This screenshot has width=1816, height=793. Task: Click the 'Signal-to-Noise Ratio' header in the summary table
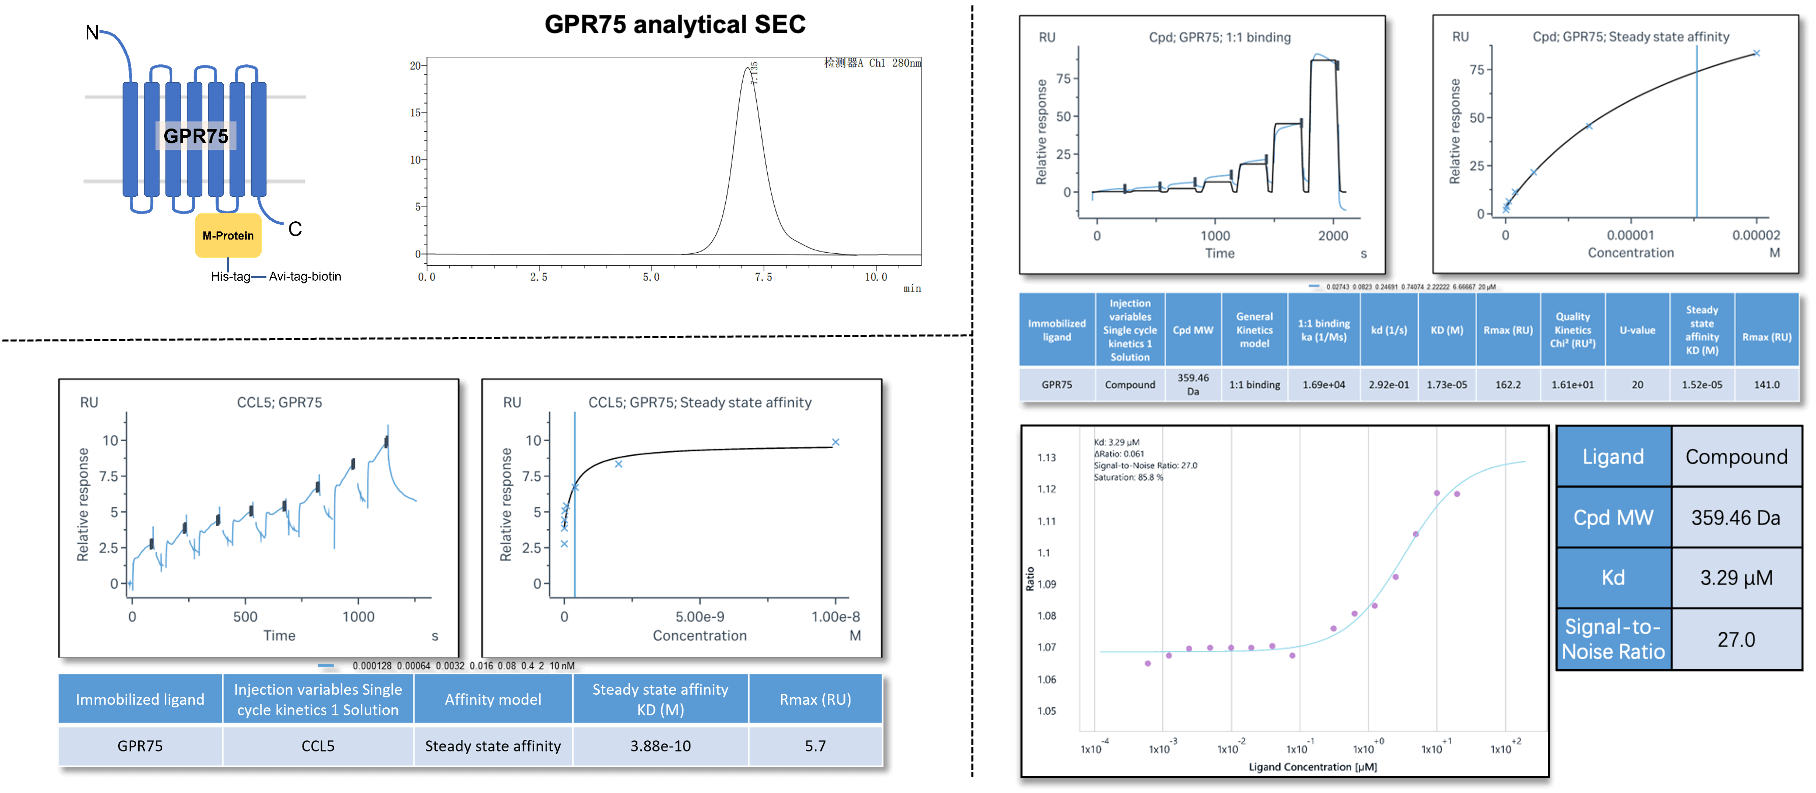[x=1613, y=639]
